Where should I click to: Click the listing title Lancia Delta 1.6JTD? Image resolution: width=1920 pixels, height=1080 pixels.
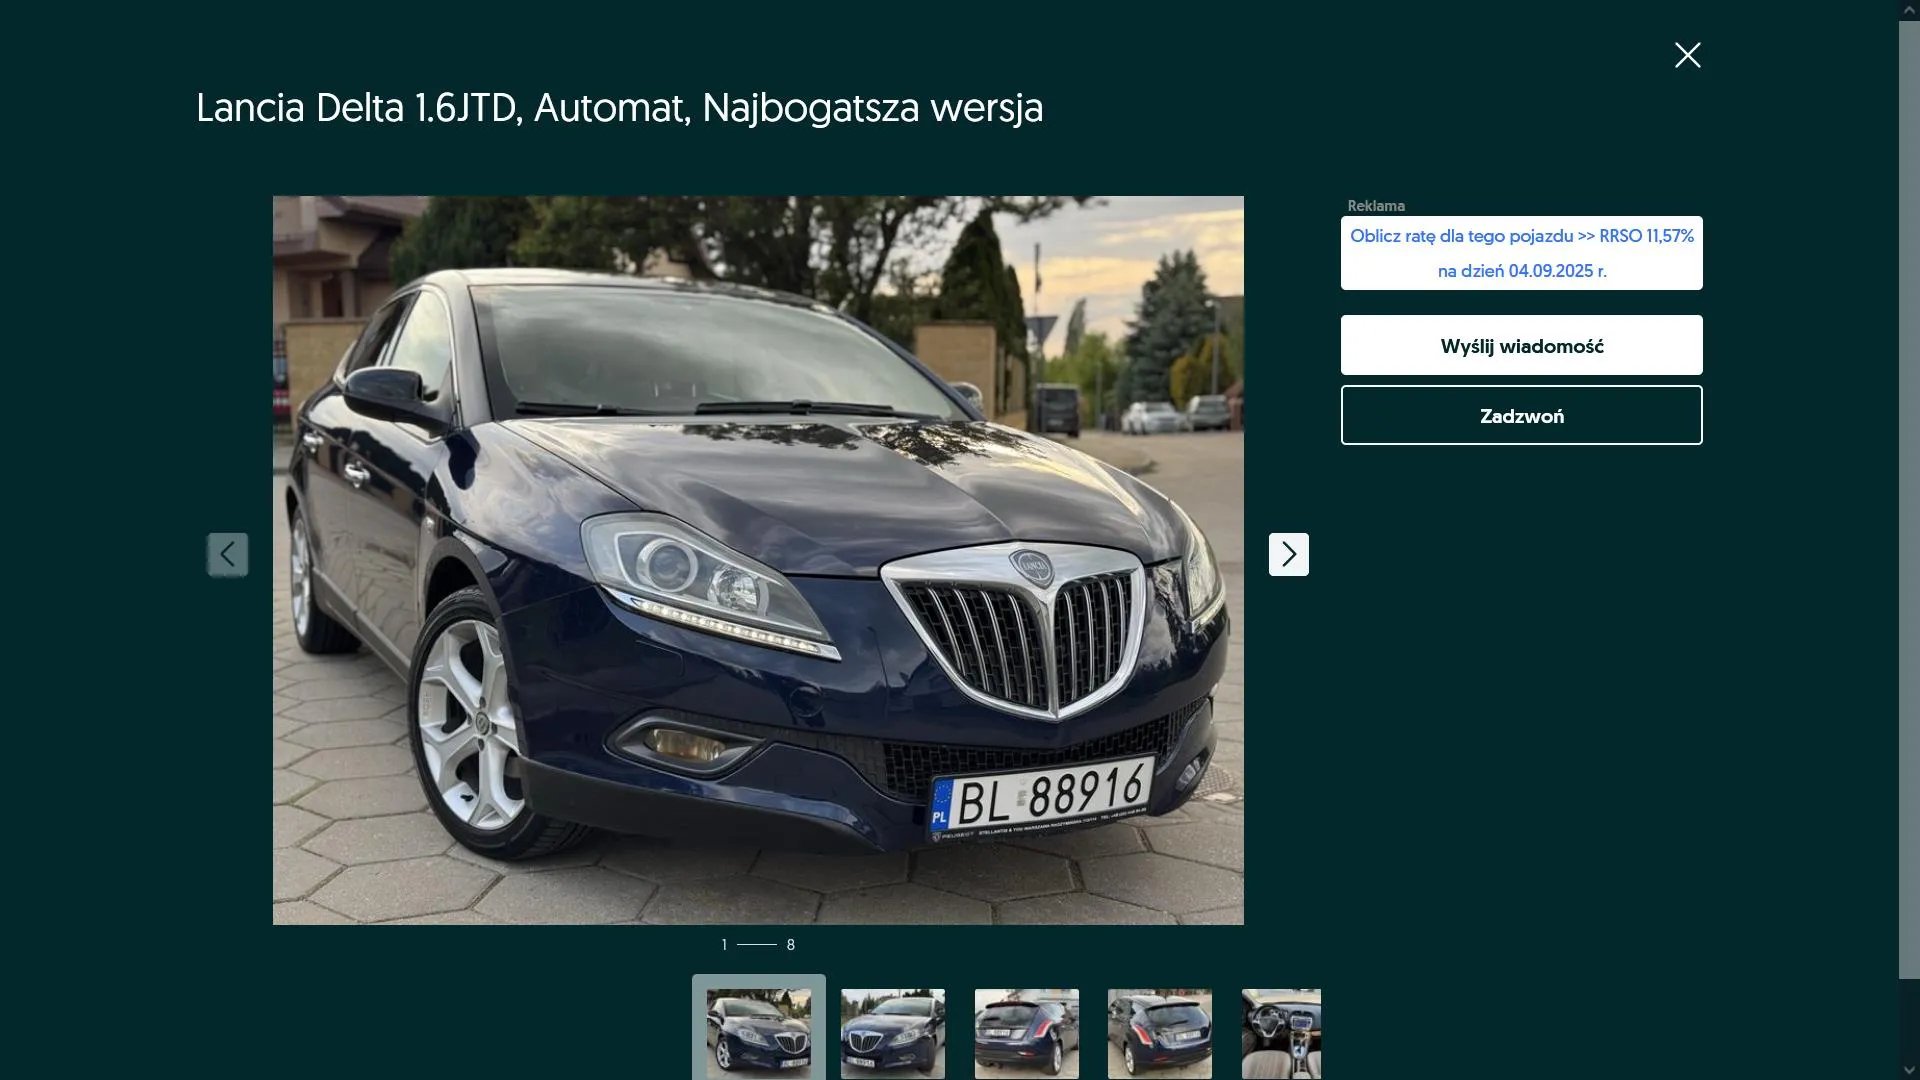click(619, 107)
